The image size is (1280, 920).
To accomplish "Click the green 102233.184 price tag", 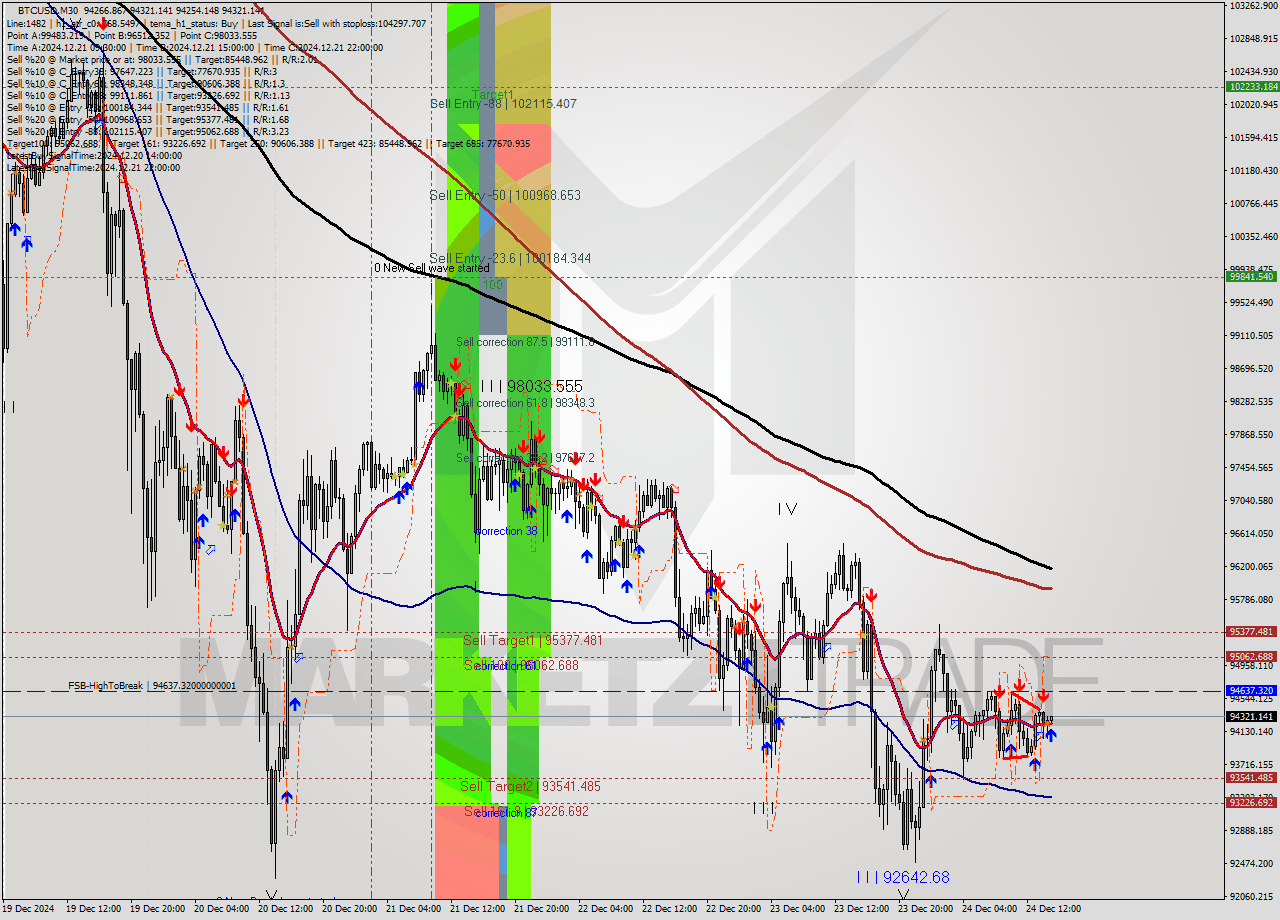I will 1252,87.
